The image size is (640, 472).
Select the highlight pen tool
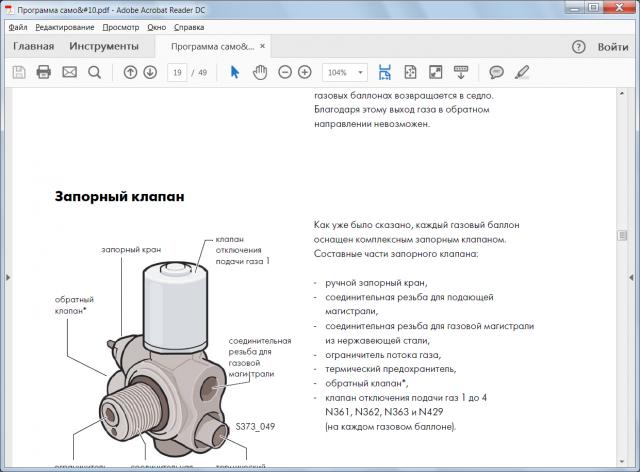(x=522, y=72)
